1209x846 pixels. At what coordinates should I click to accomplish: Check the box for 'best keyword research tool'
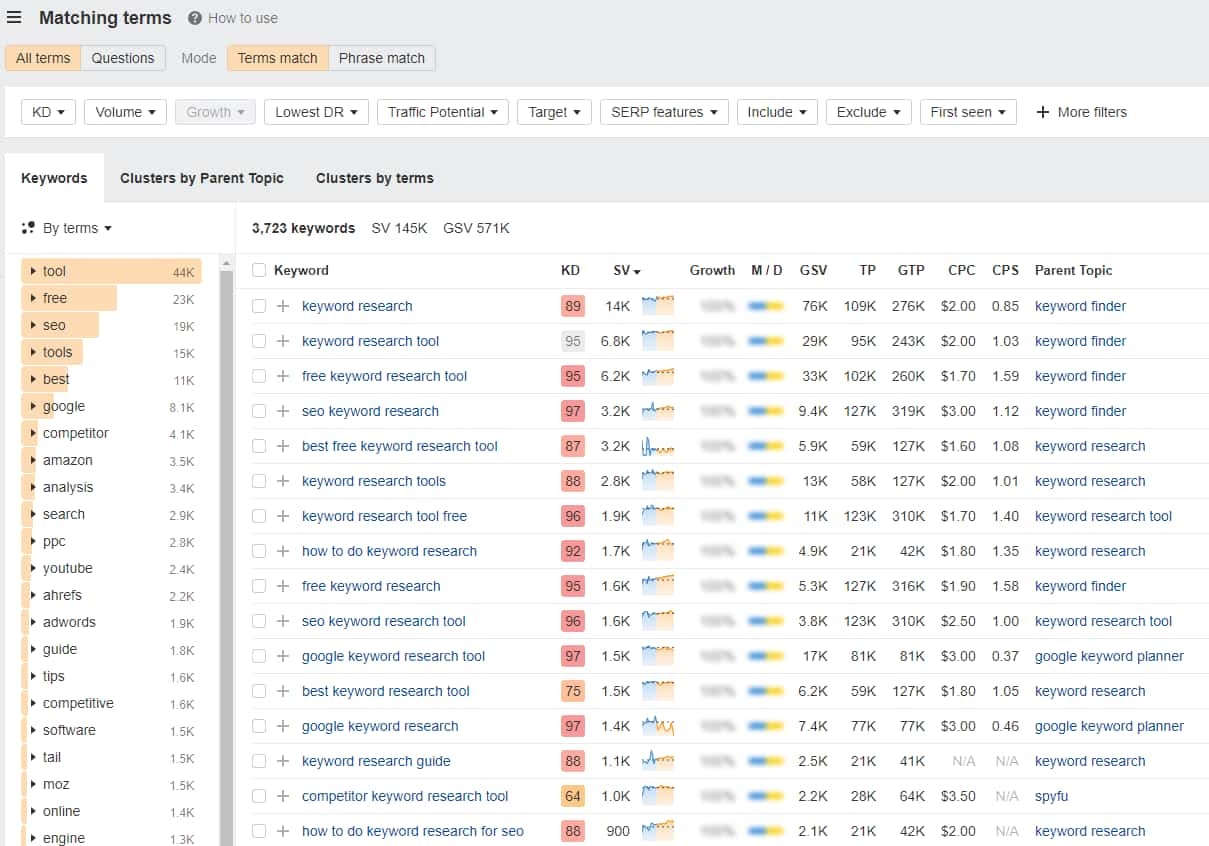pyautogui.click(x=259, y=691)
